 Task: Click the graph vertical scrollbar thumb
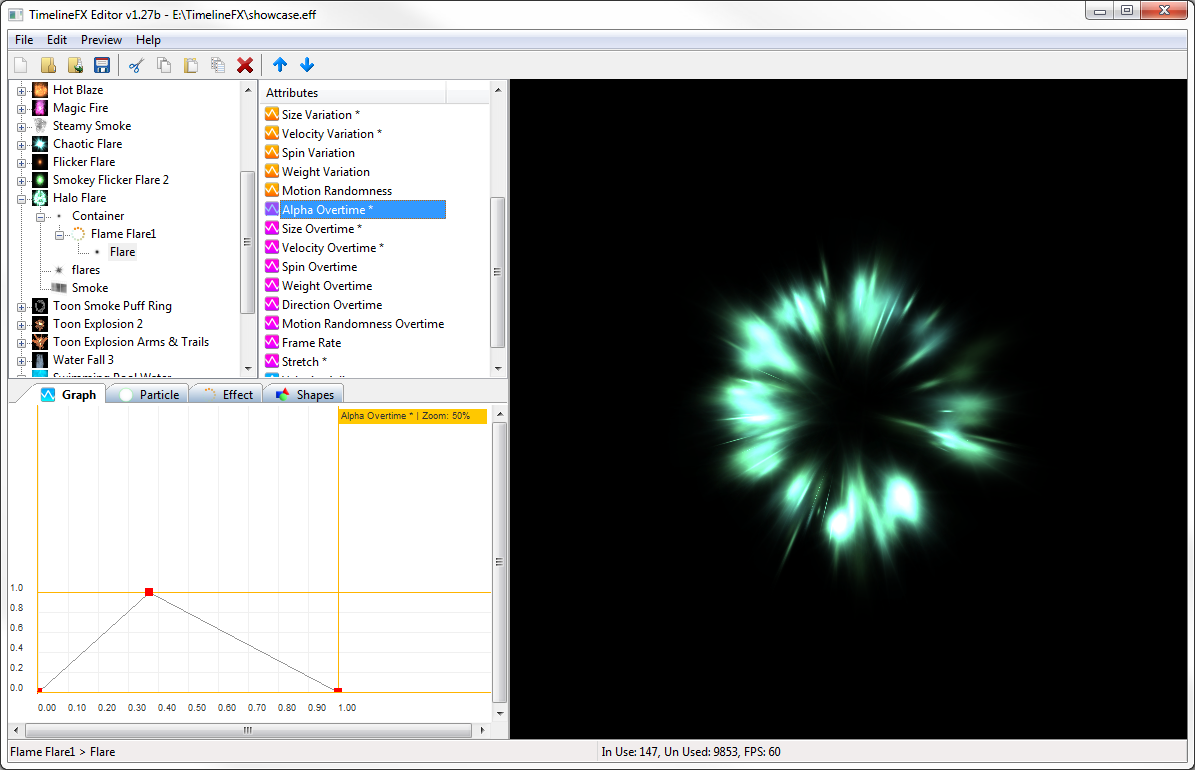coord(499,562)
